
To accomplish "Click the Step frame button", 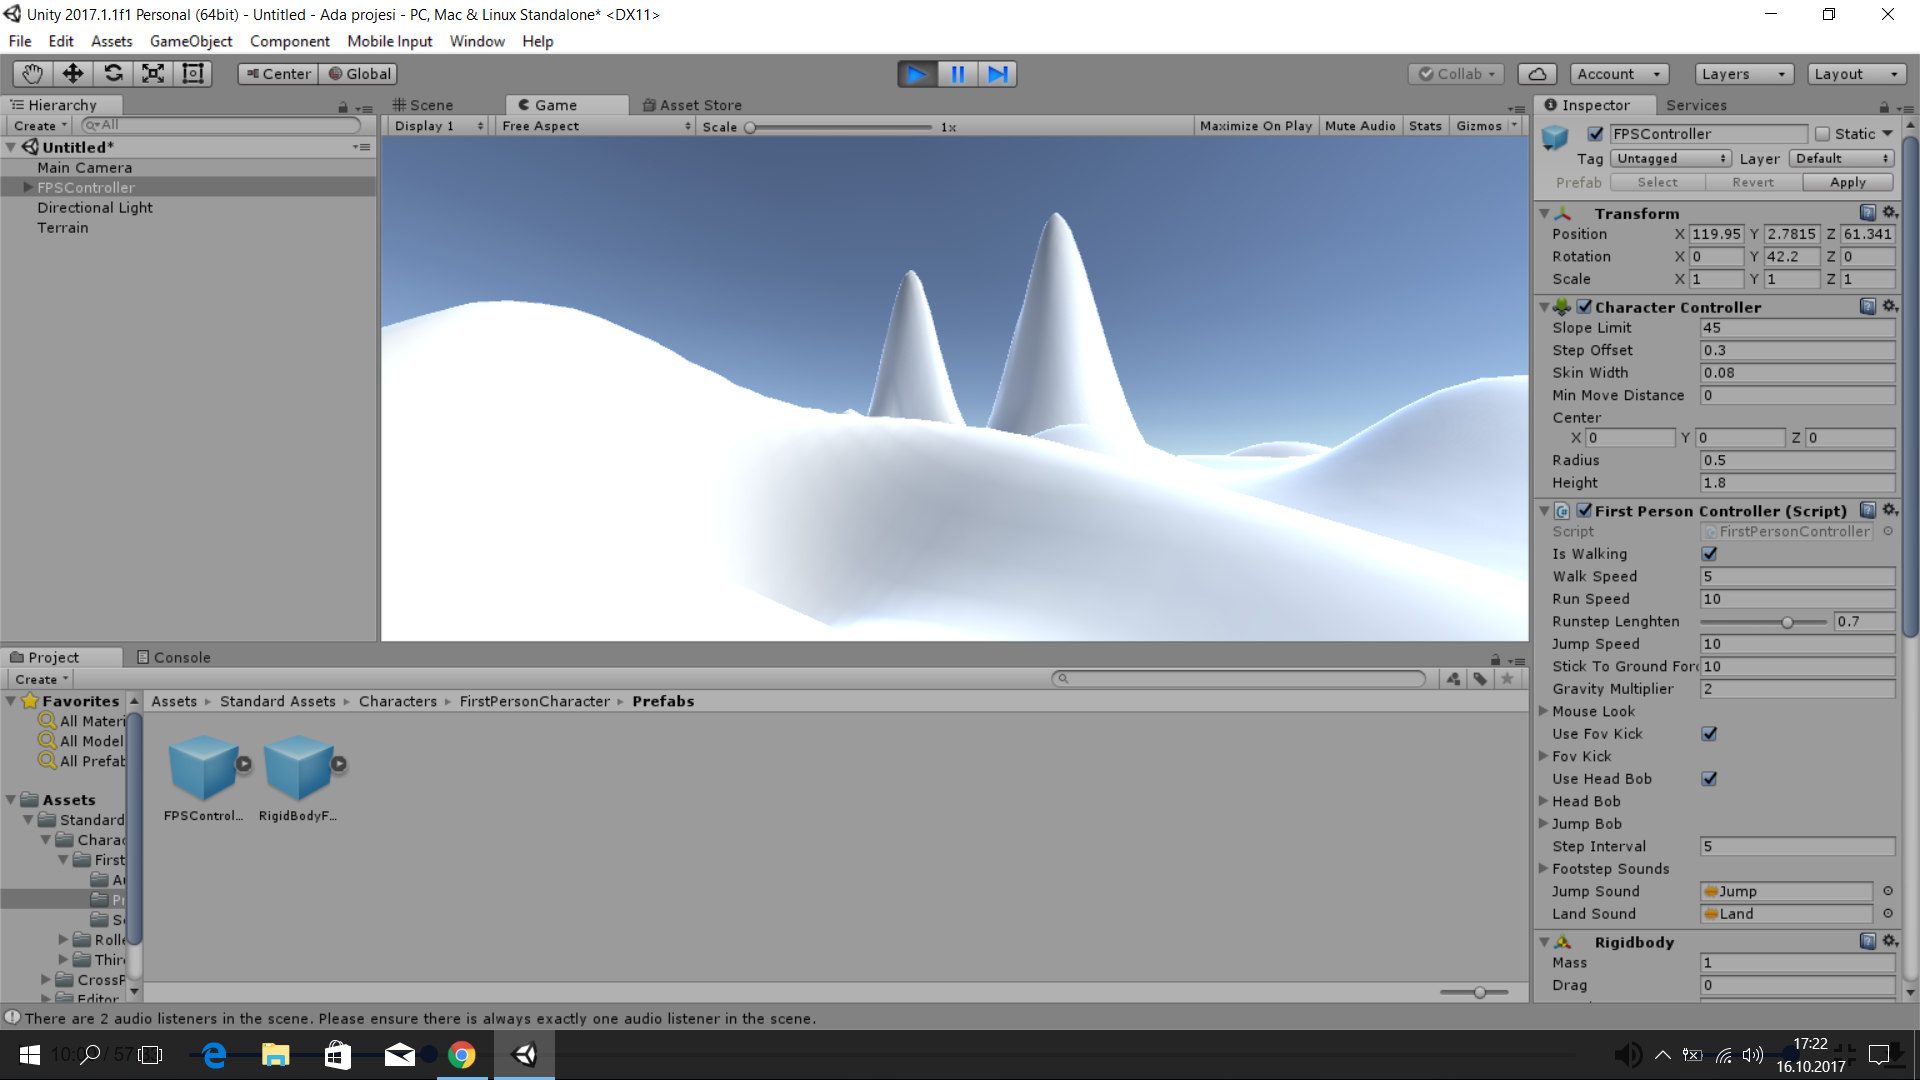I will point(997,74).
